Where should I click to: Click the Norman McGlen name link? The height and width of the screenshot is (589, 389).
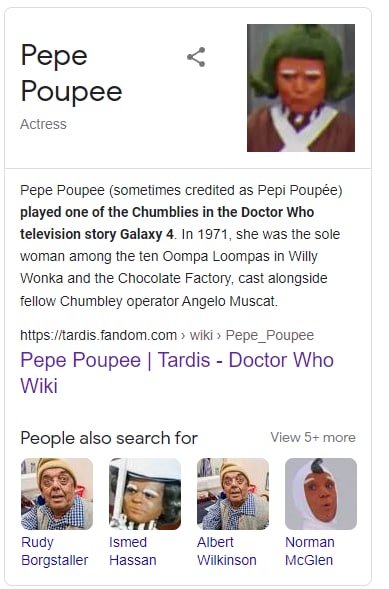point(310,551)
